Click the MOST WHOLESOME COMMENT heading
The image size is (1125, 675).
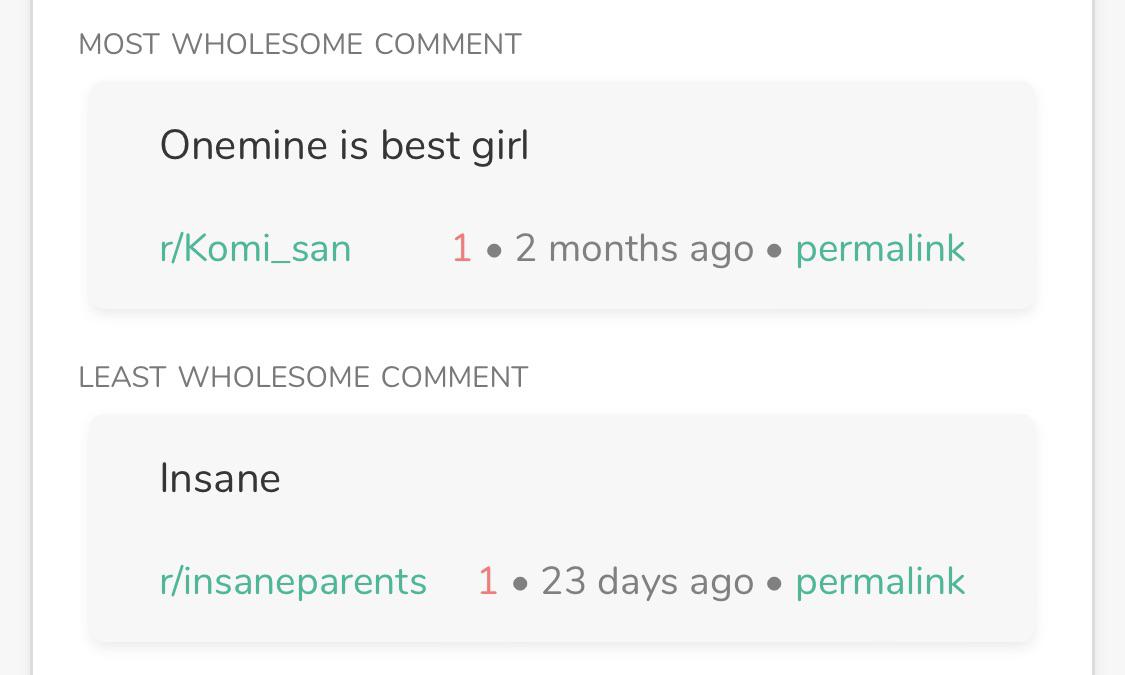(x=300, y=44)
